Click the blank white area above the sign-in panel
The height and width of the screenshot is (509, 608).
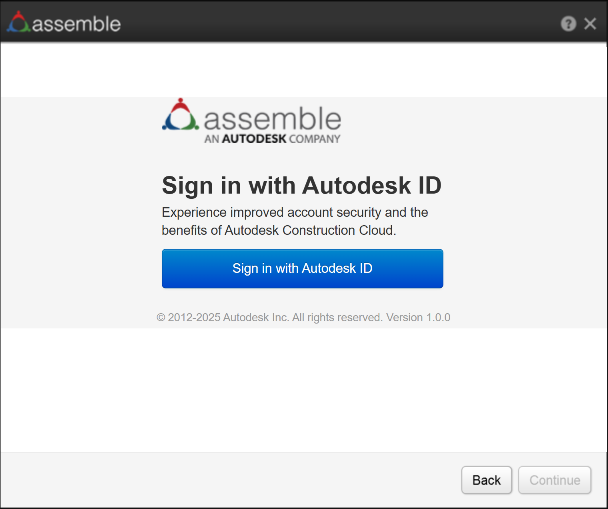pyautogui.click(x=304, y=70)
